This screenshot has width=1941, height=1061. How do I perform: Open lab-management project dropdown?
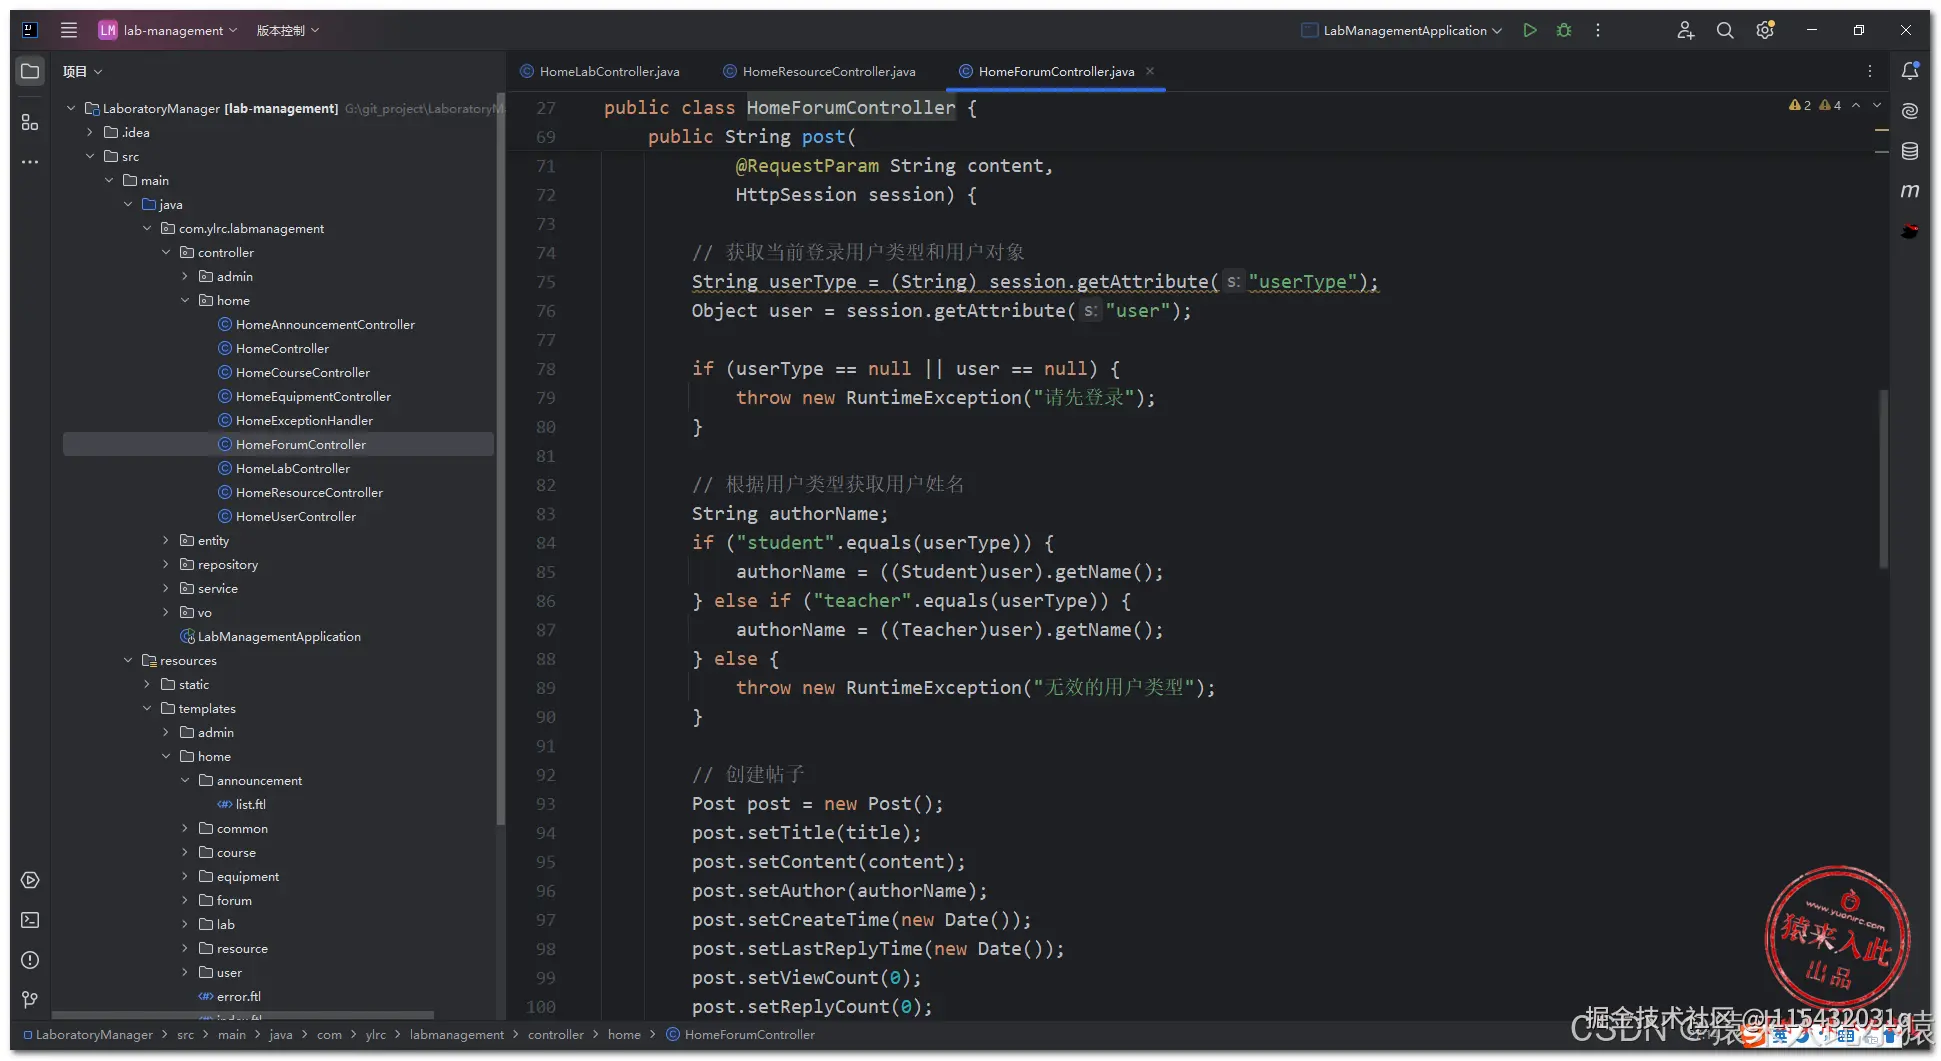(x=168, y=30)
